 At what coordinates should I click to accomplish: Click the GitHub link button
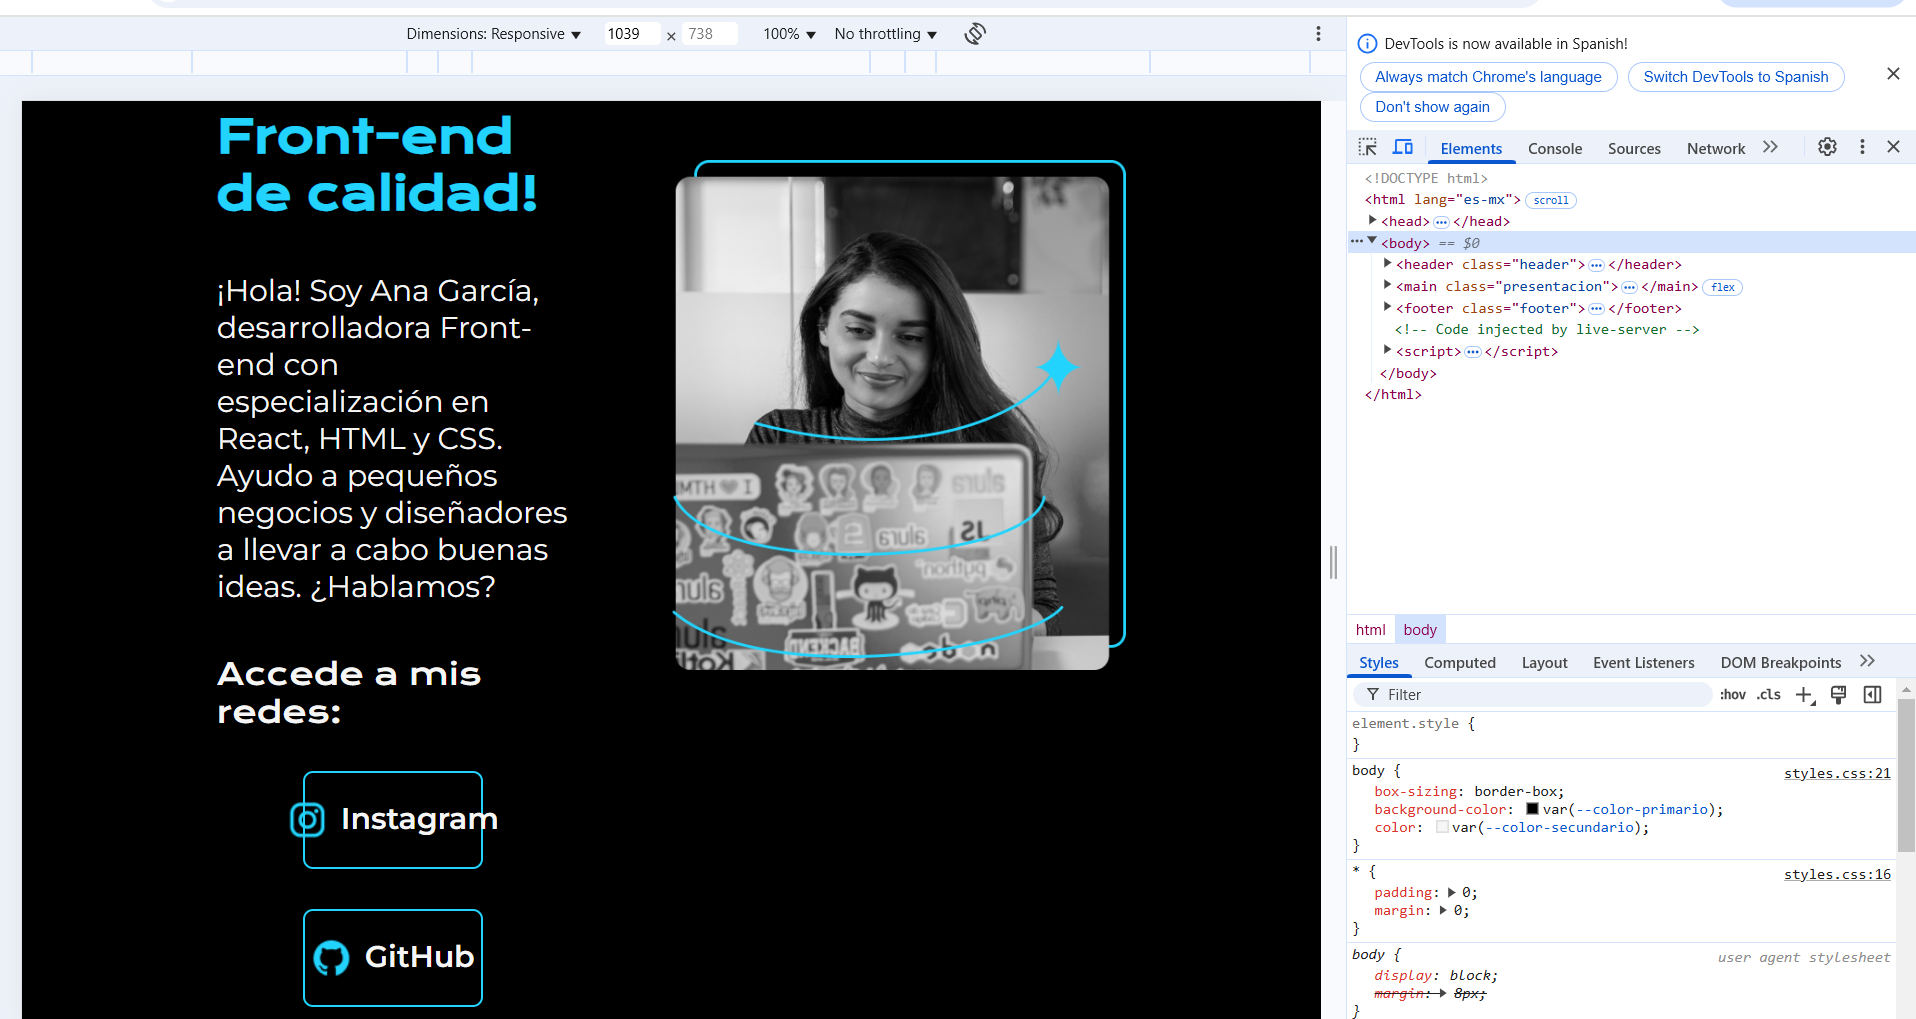tap(393, 958)
